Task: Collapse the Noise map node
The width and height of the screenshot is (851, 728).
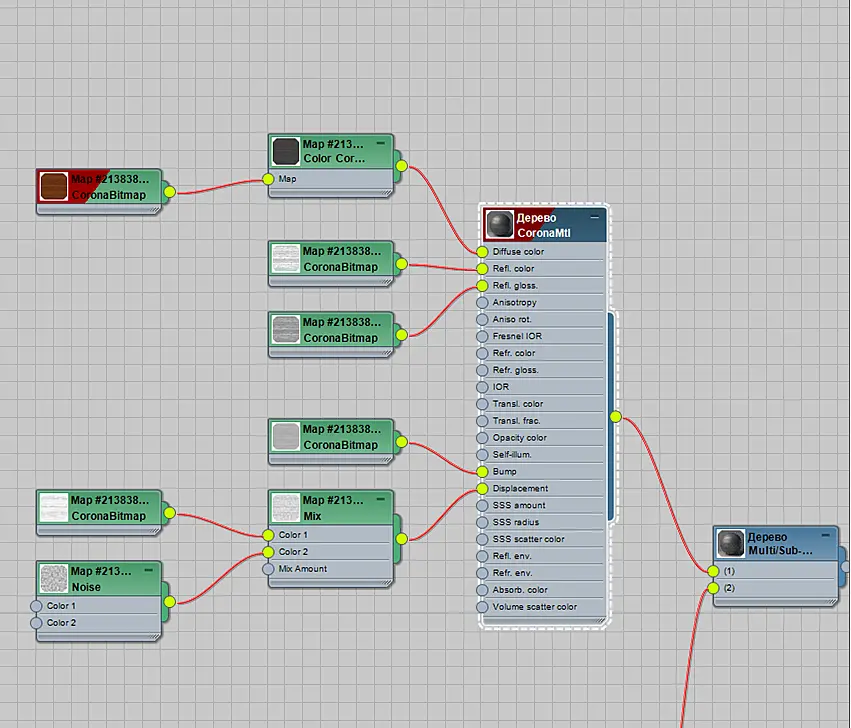Action: (x=149, y=570)
